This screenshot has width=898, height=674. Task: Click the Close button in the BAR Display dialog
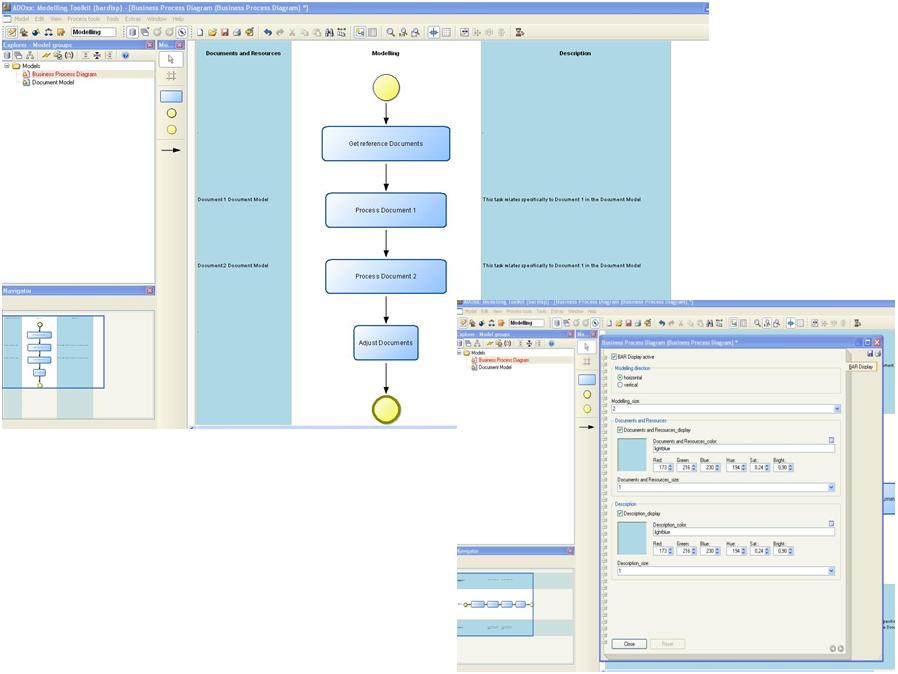click(x=629, y=644)
